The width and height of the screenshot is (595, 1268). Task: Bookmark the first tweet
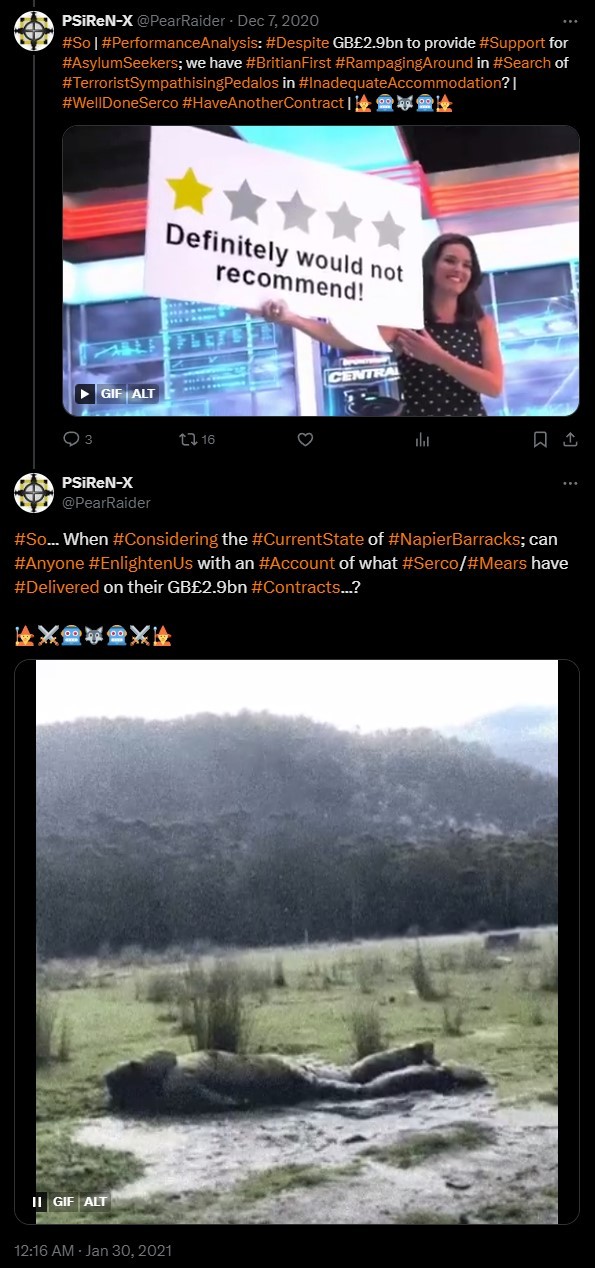point(540,439)
